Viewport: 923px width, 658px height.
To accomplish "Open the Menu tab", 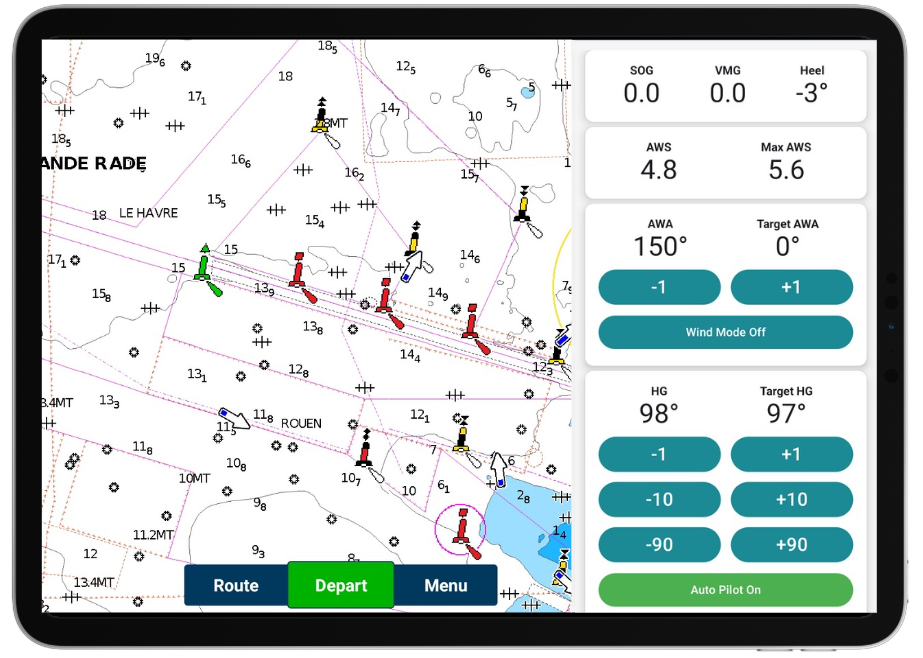I will (446, 586).
